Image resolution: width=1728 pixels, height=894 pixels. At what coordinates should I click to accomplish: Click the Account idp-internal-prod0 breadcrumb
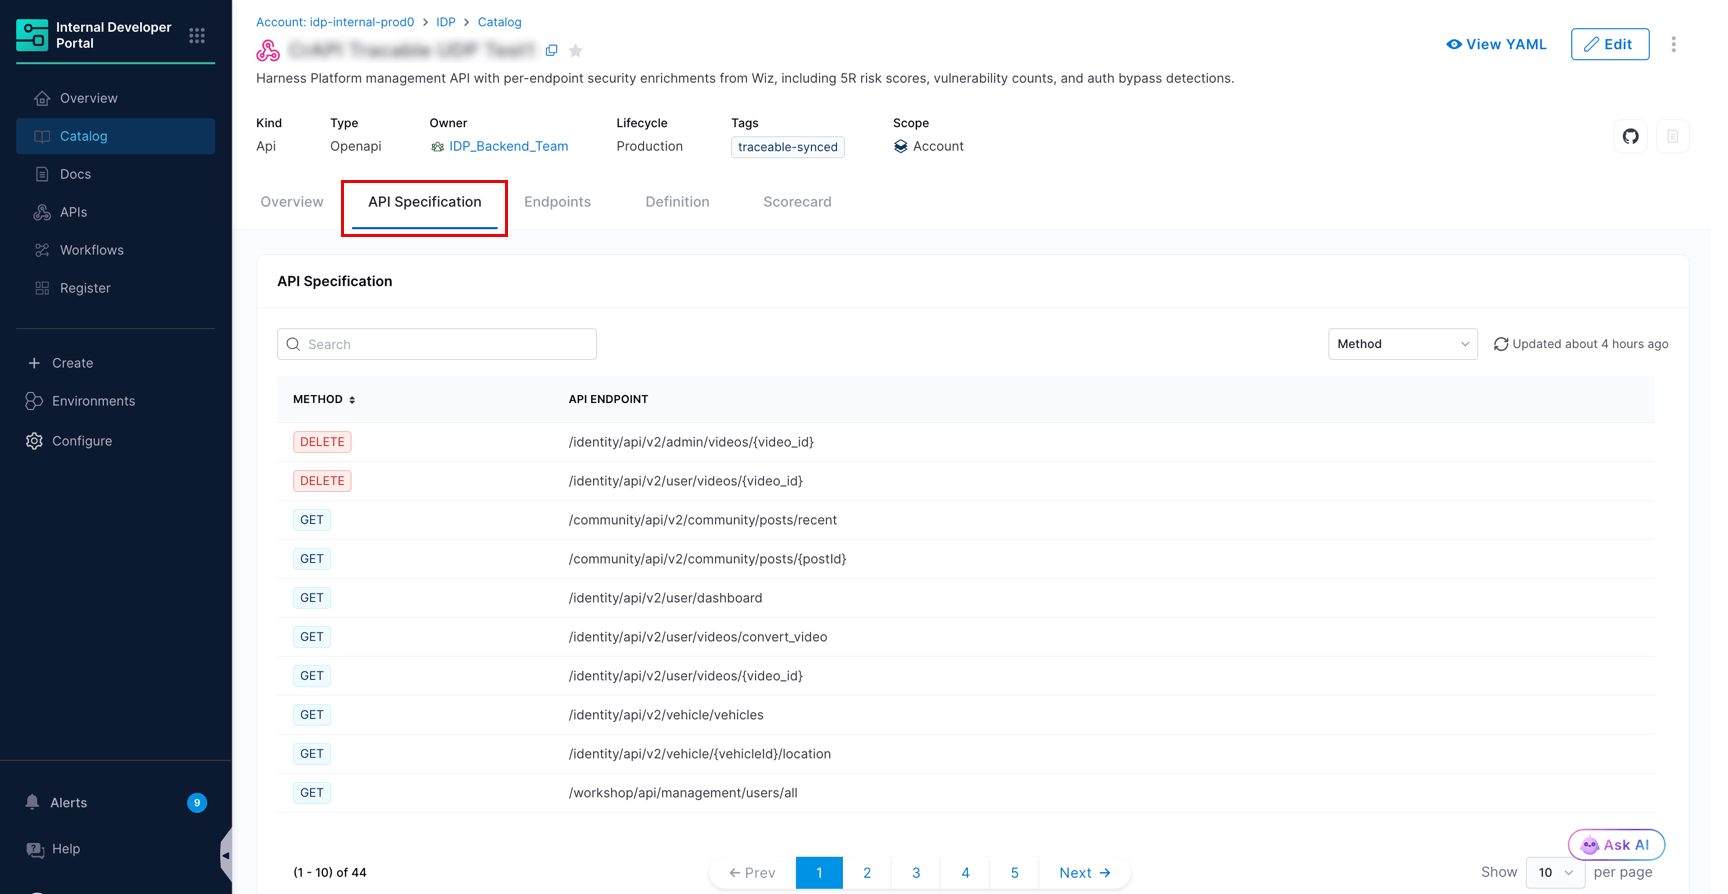pyautogui.click(x=335, y=22)
